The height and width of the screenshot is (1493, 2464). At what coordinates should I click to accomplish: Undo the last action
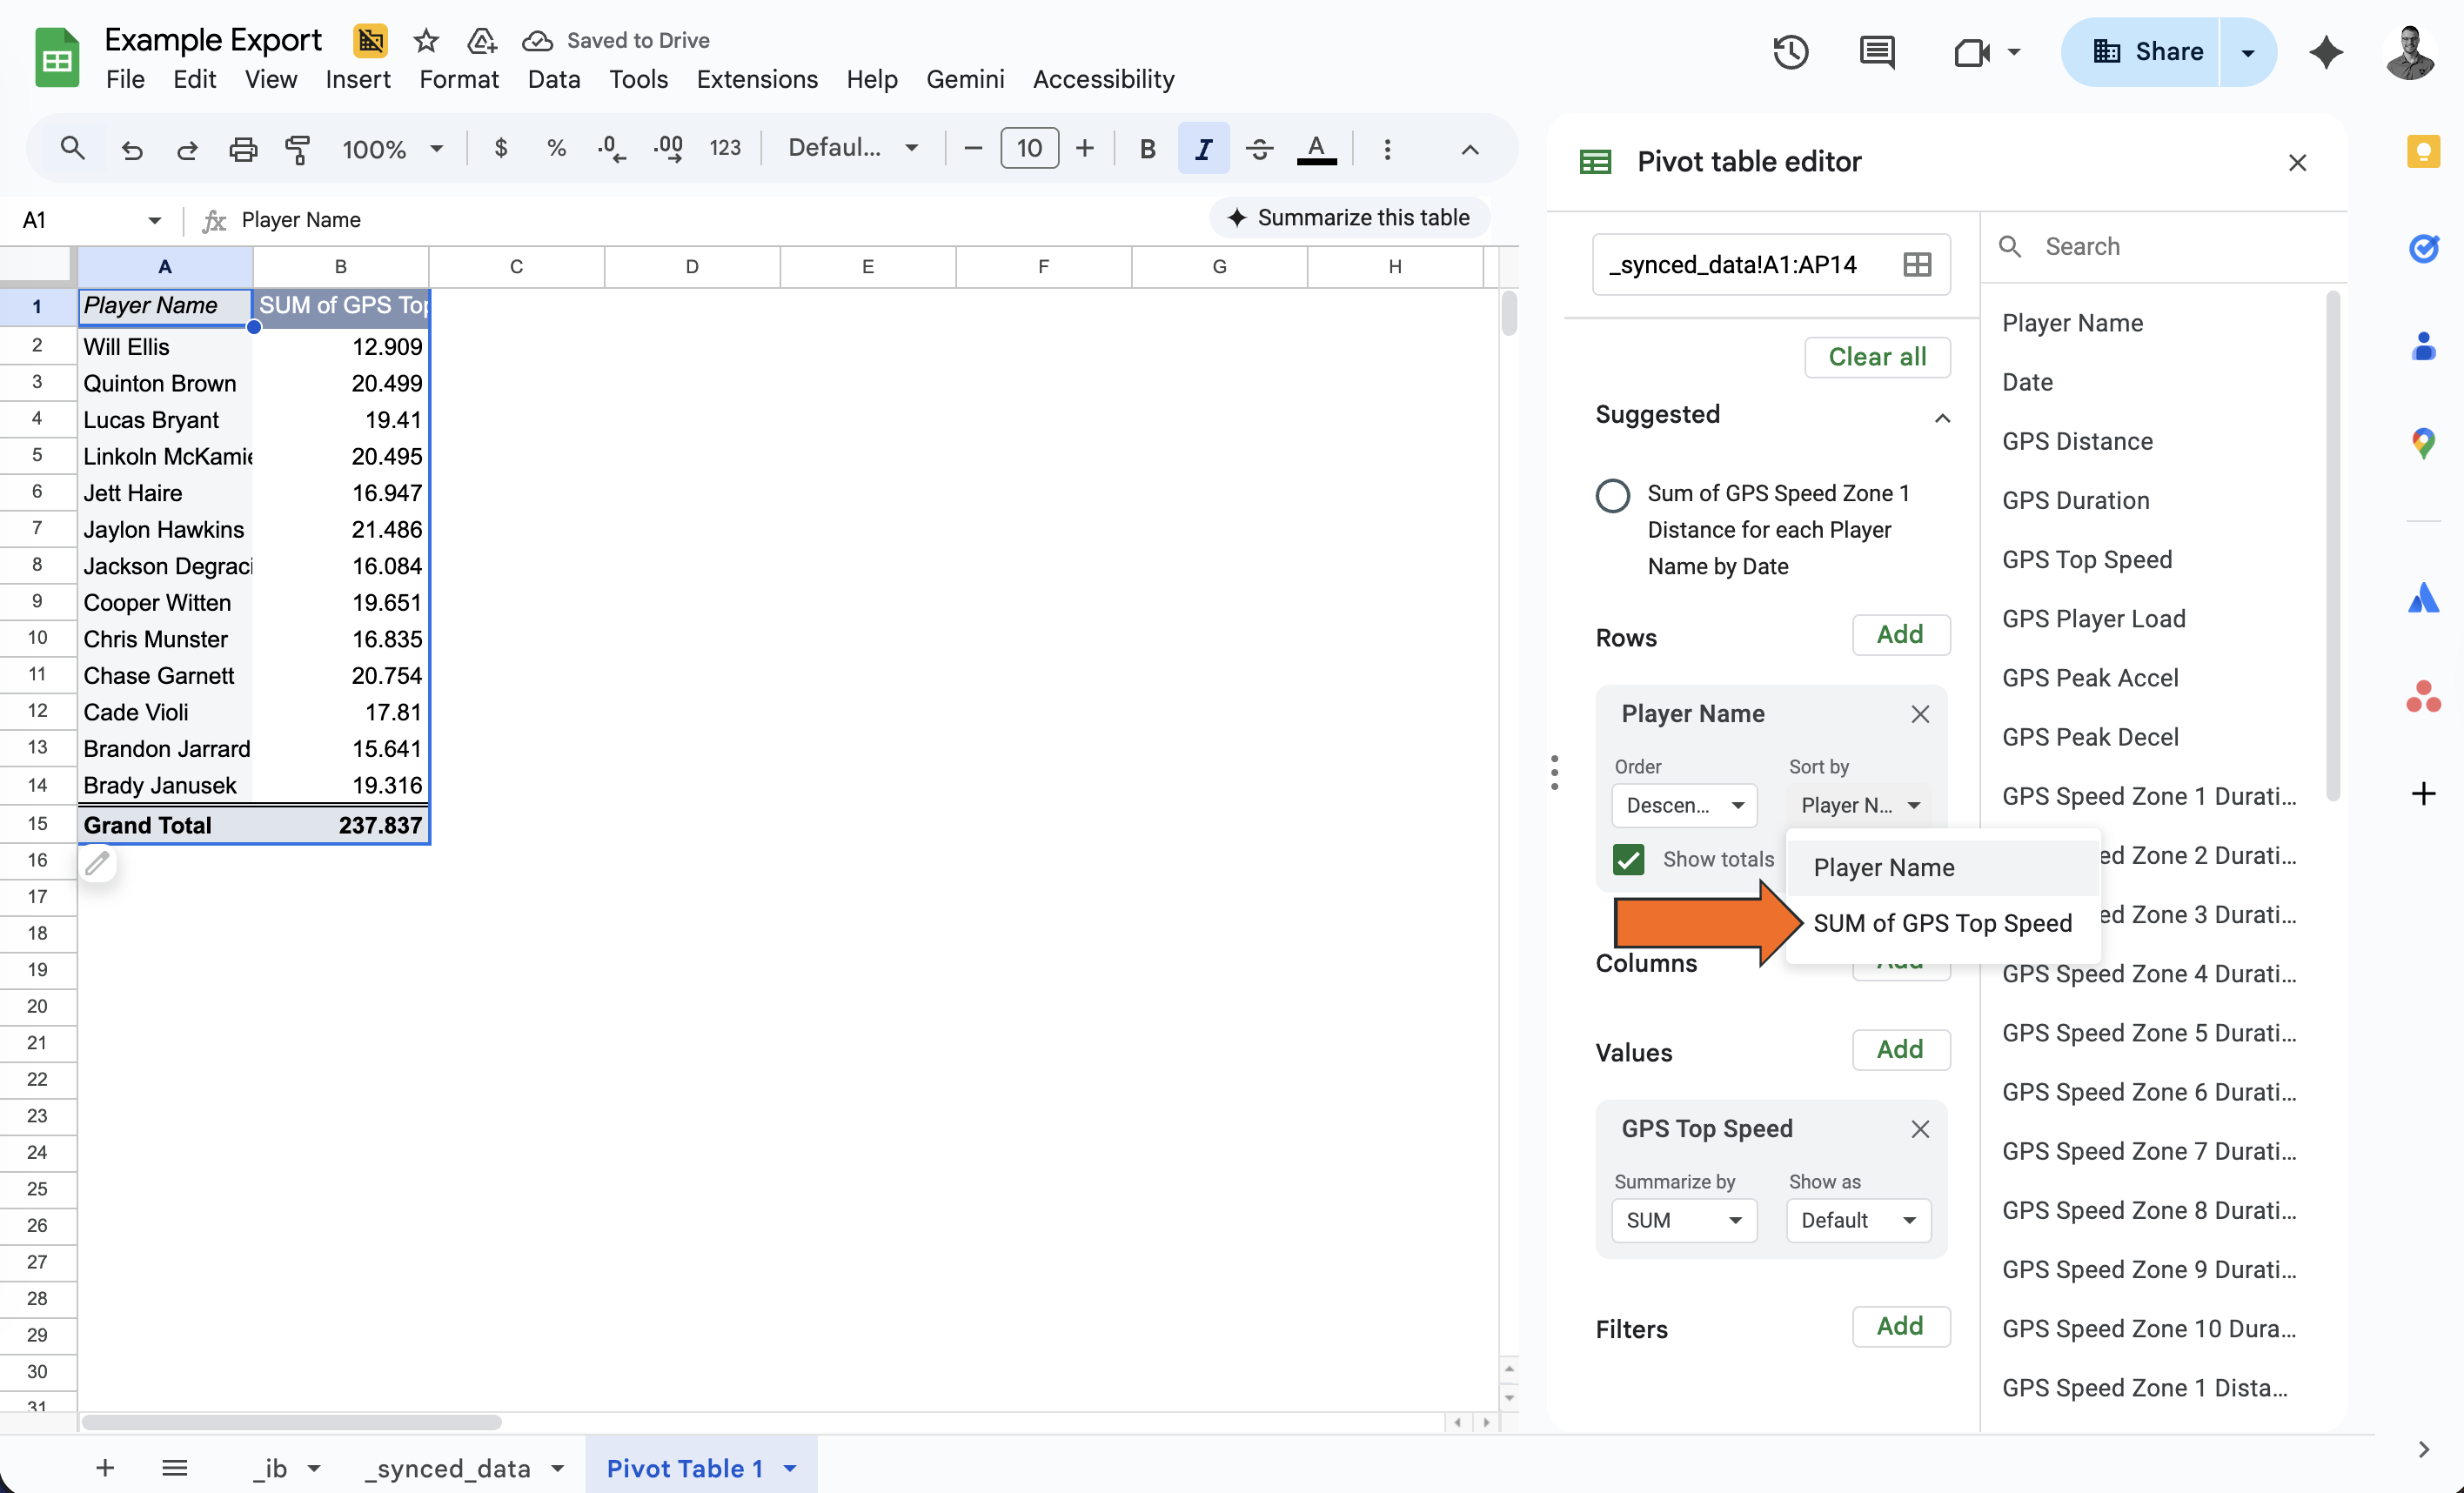pos(131,149)
